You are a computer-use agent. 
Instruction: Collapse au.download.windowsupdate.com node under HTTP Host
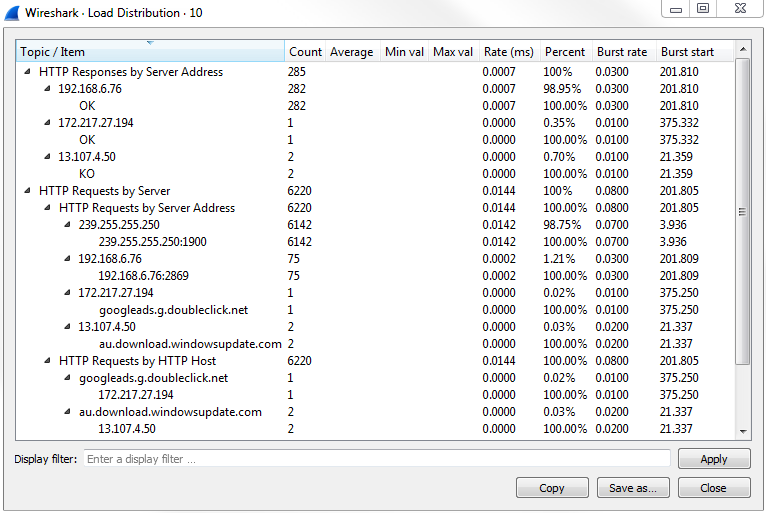67,412
